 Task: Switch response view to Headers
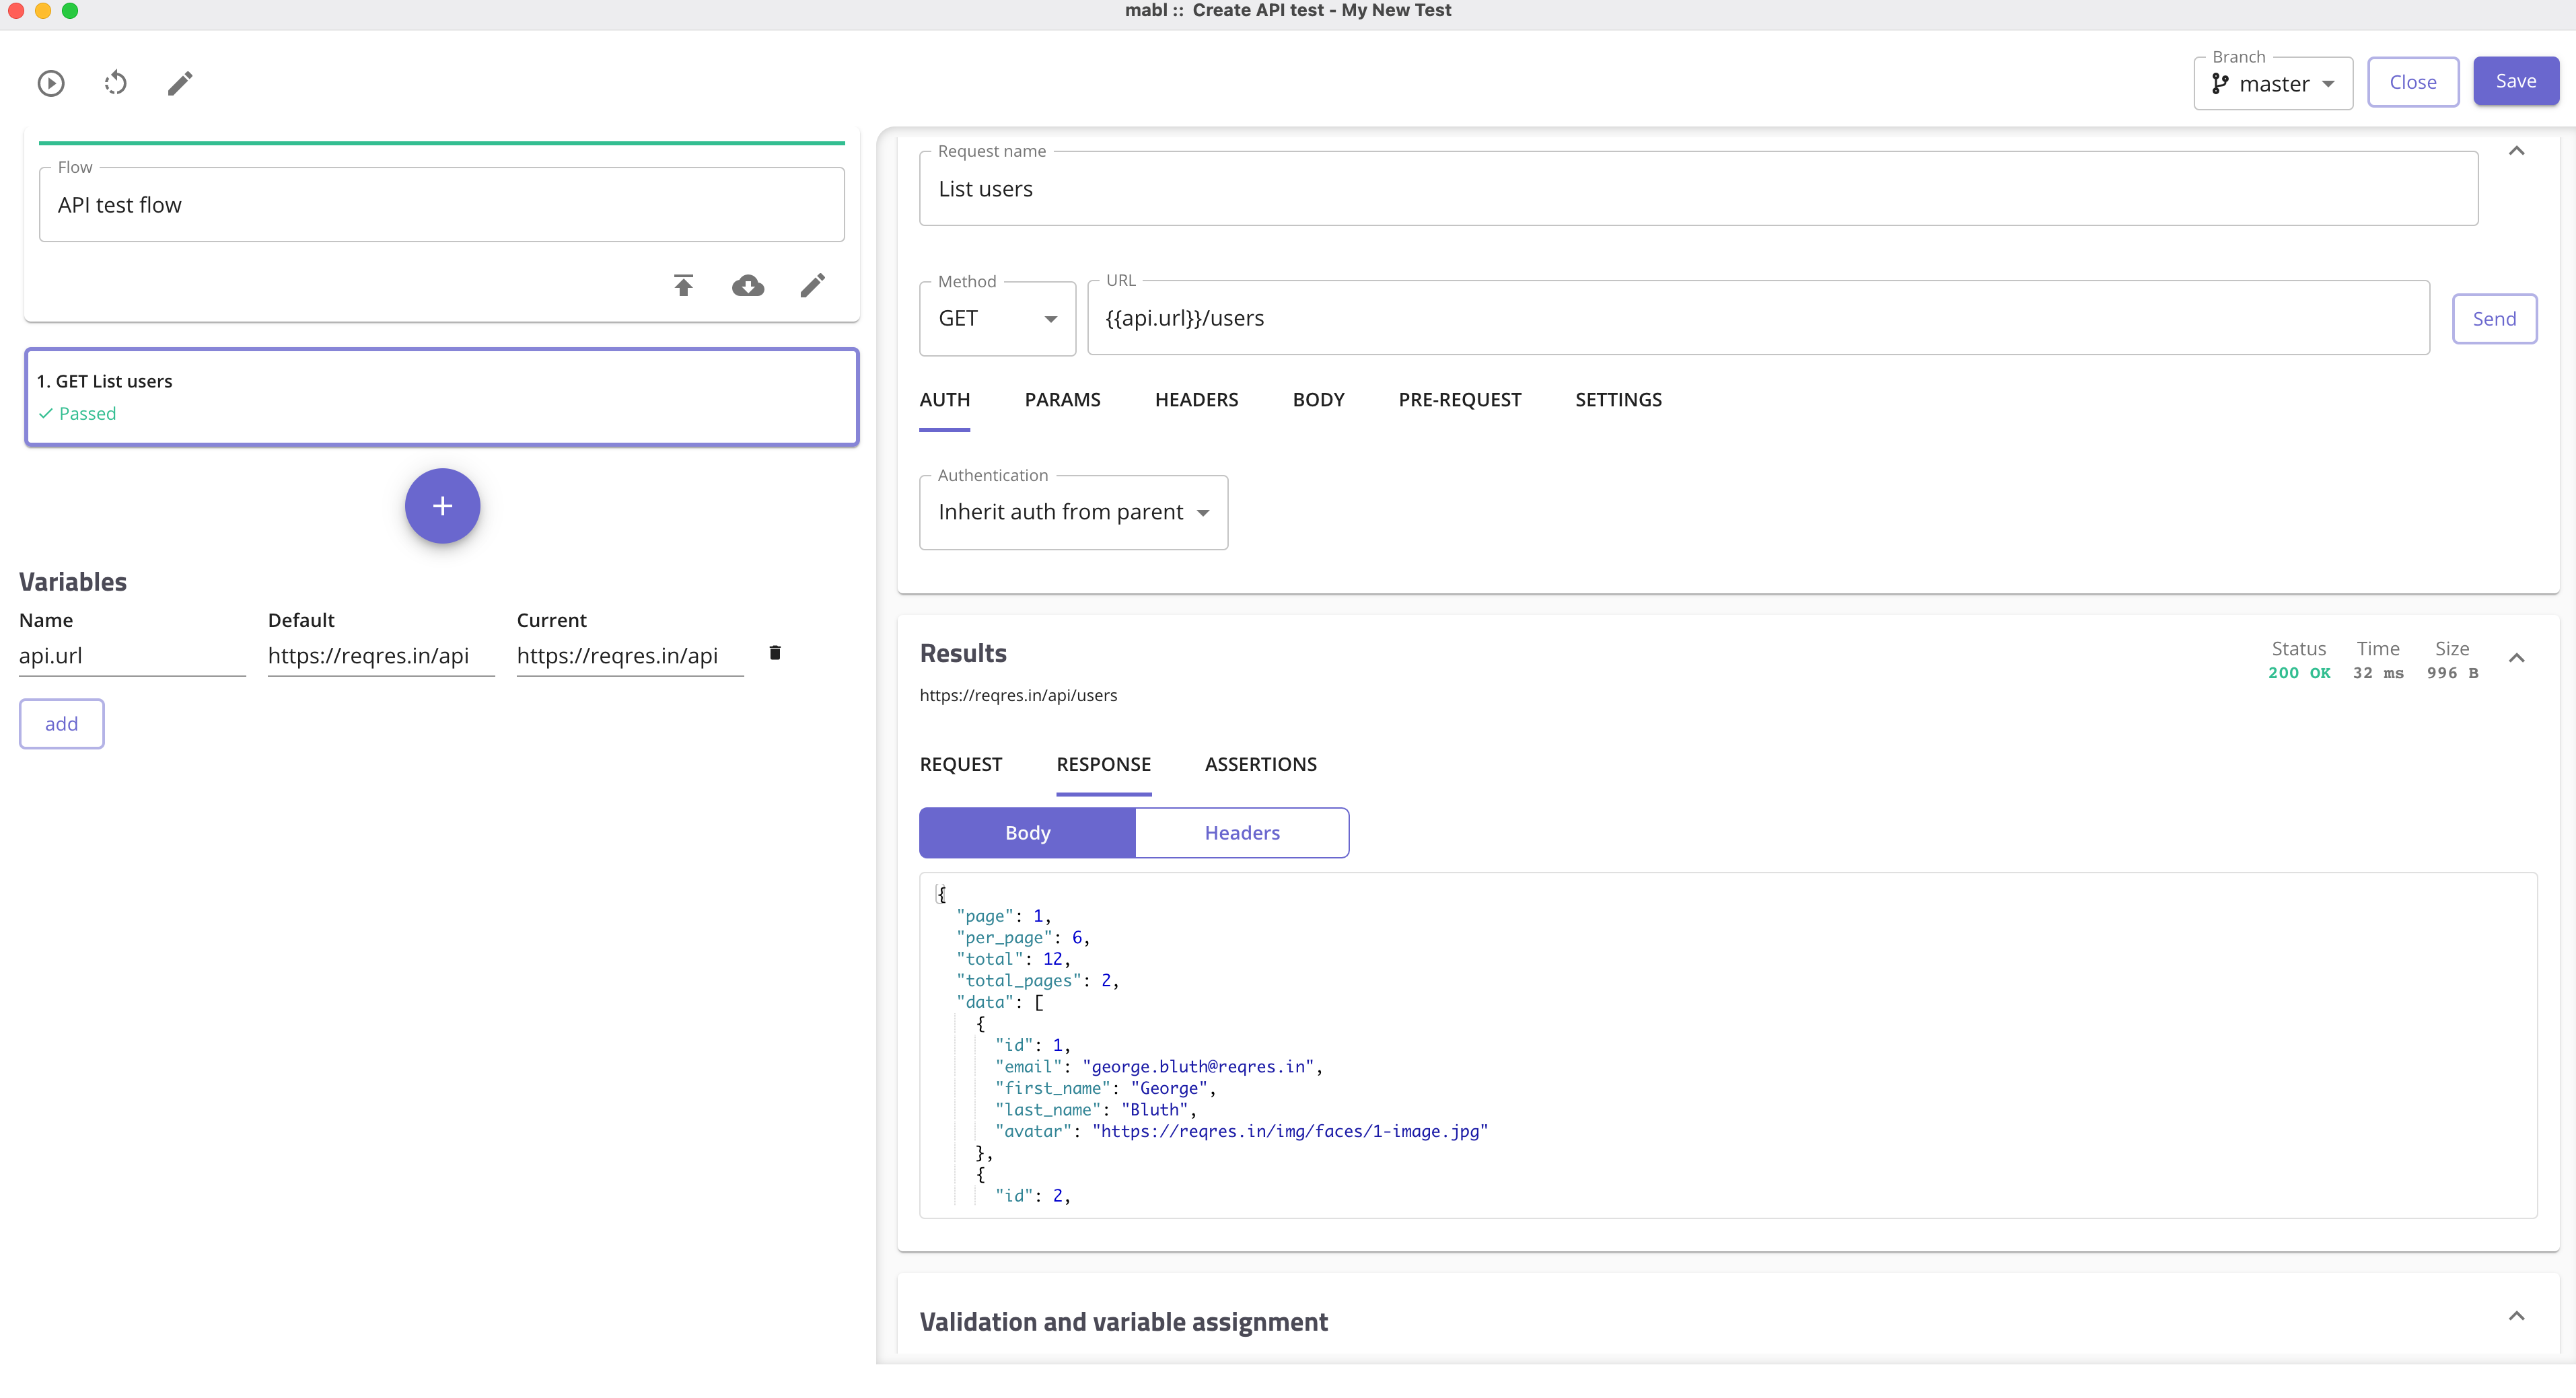coord(1241,833)
